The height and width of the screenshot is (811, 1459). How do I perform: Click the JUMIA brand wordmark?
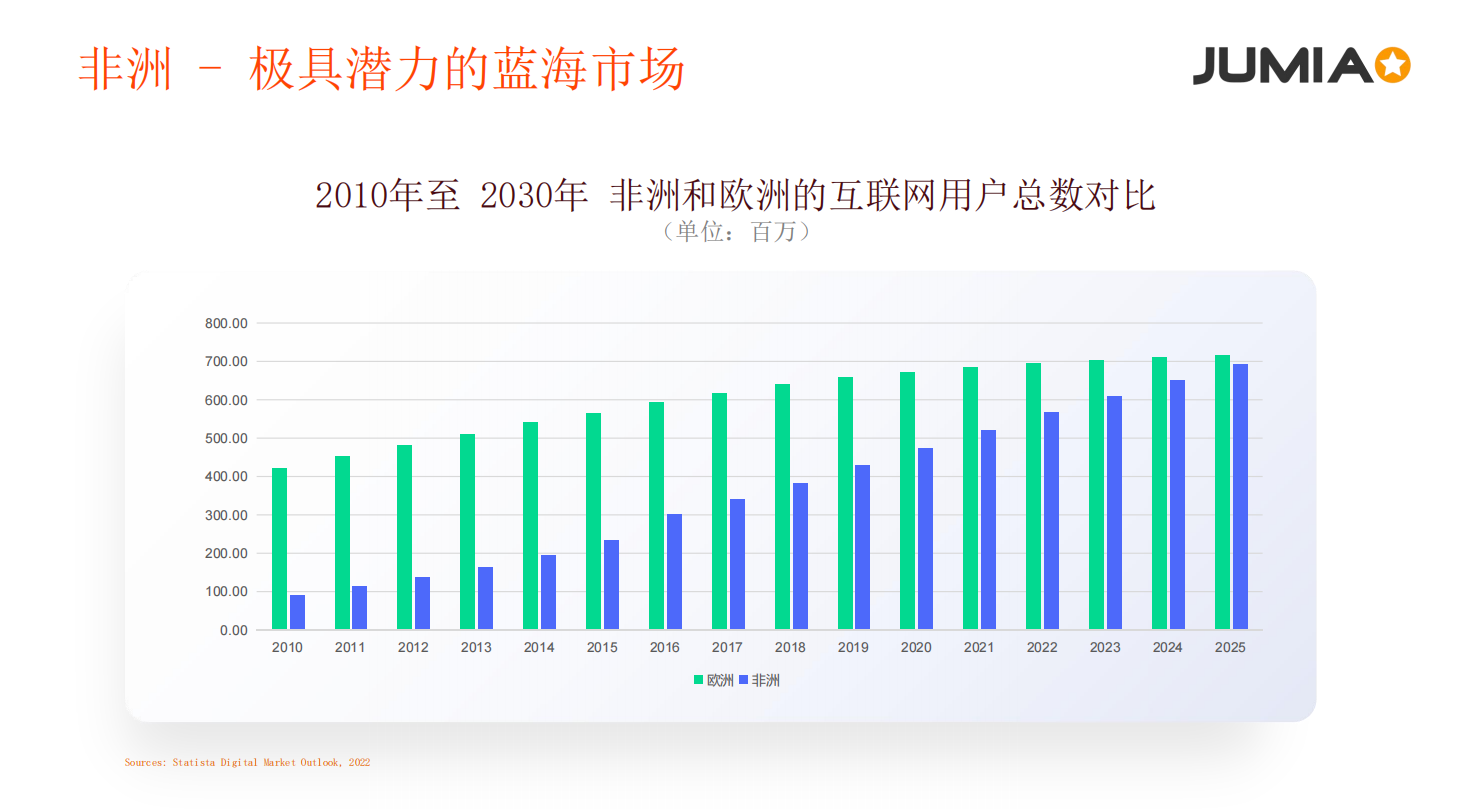pos(1282,66)
